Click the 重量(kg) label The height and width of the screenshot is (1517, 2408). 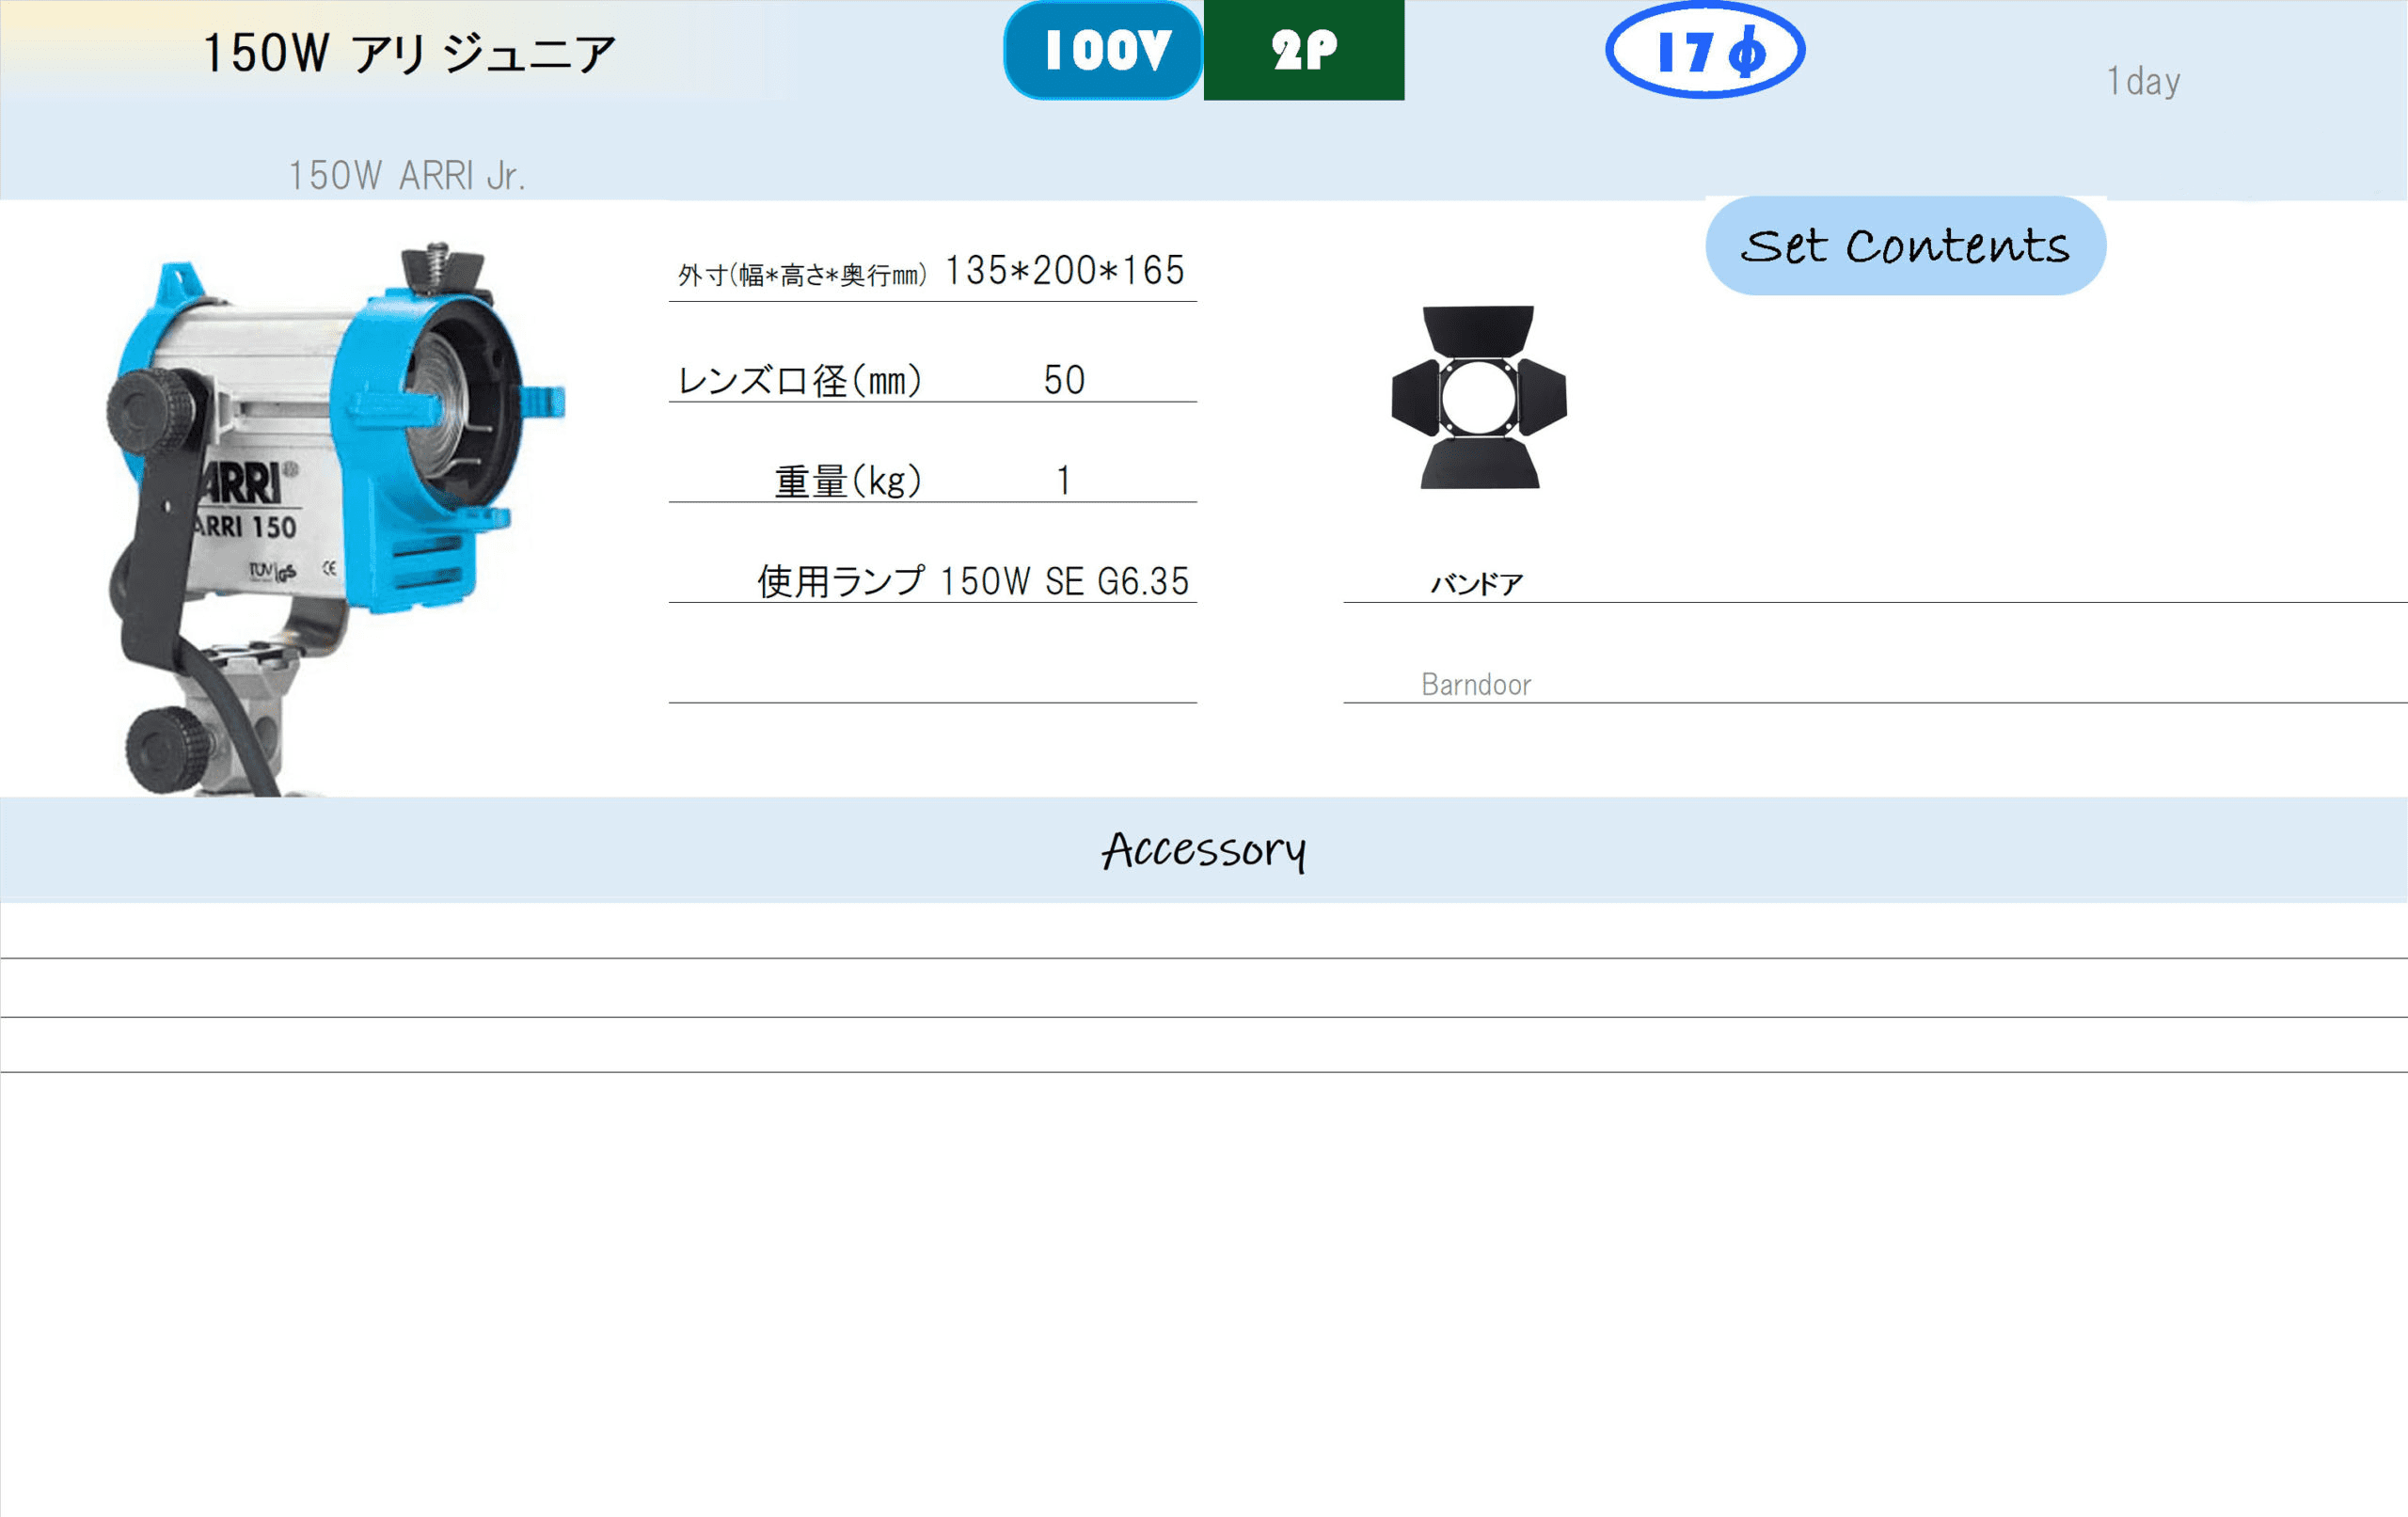point(848,481)
